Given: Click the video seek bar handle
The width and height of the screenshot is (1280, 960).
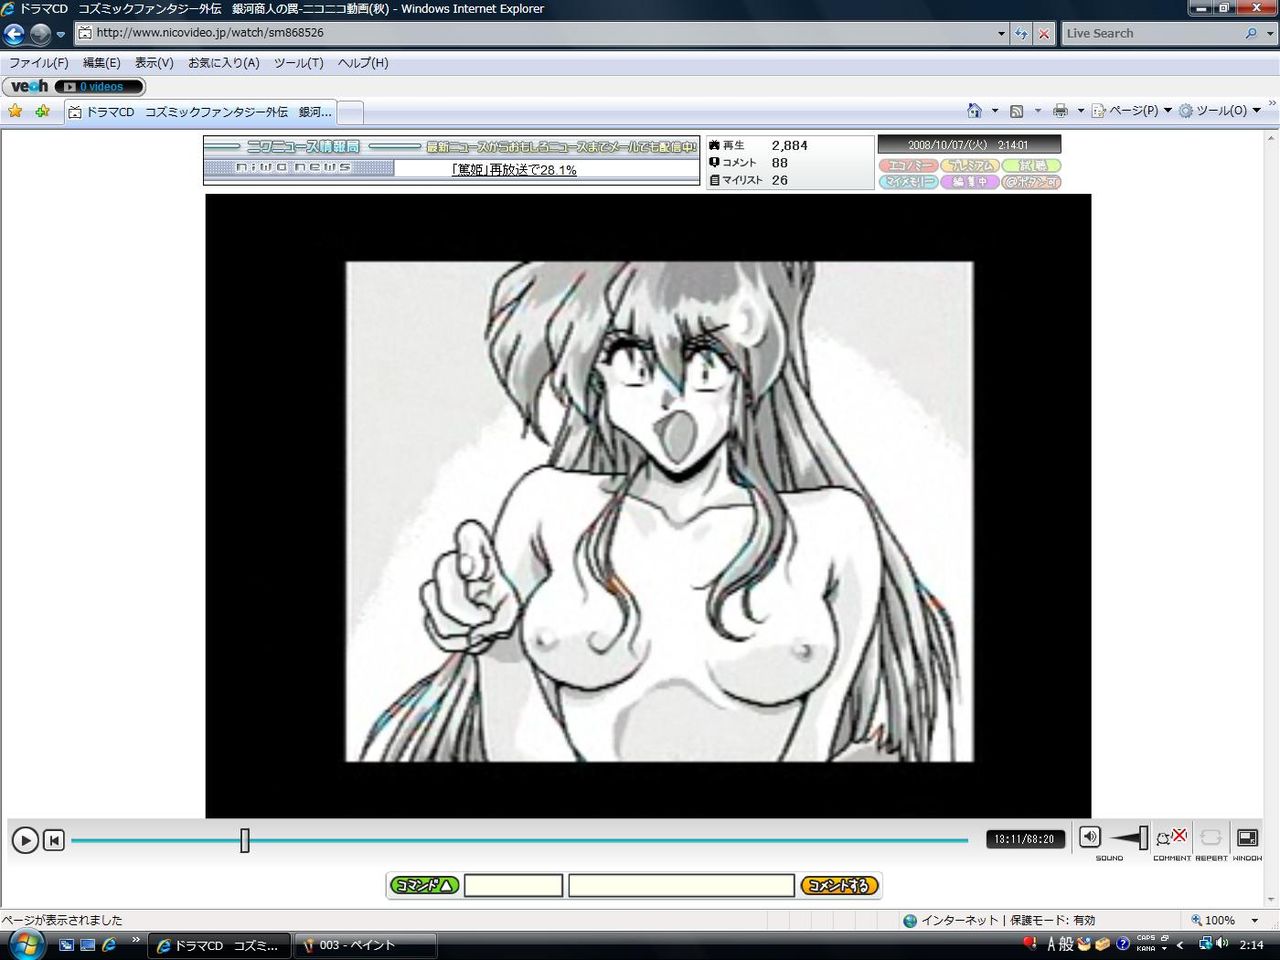Looking at the screenshot, I should (x=245, y=840).
